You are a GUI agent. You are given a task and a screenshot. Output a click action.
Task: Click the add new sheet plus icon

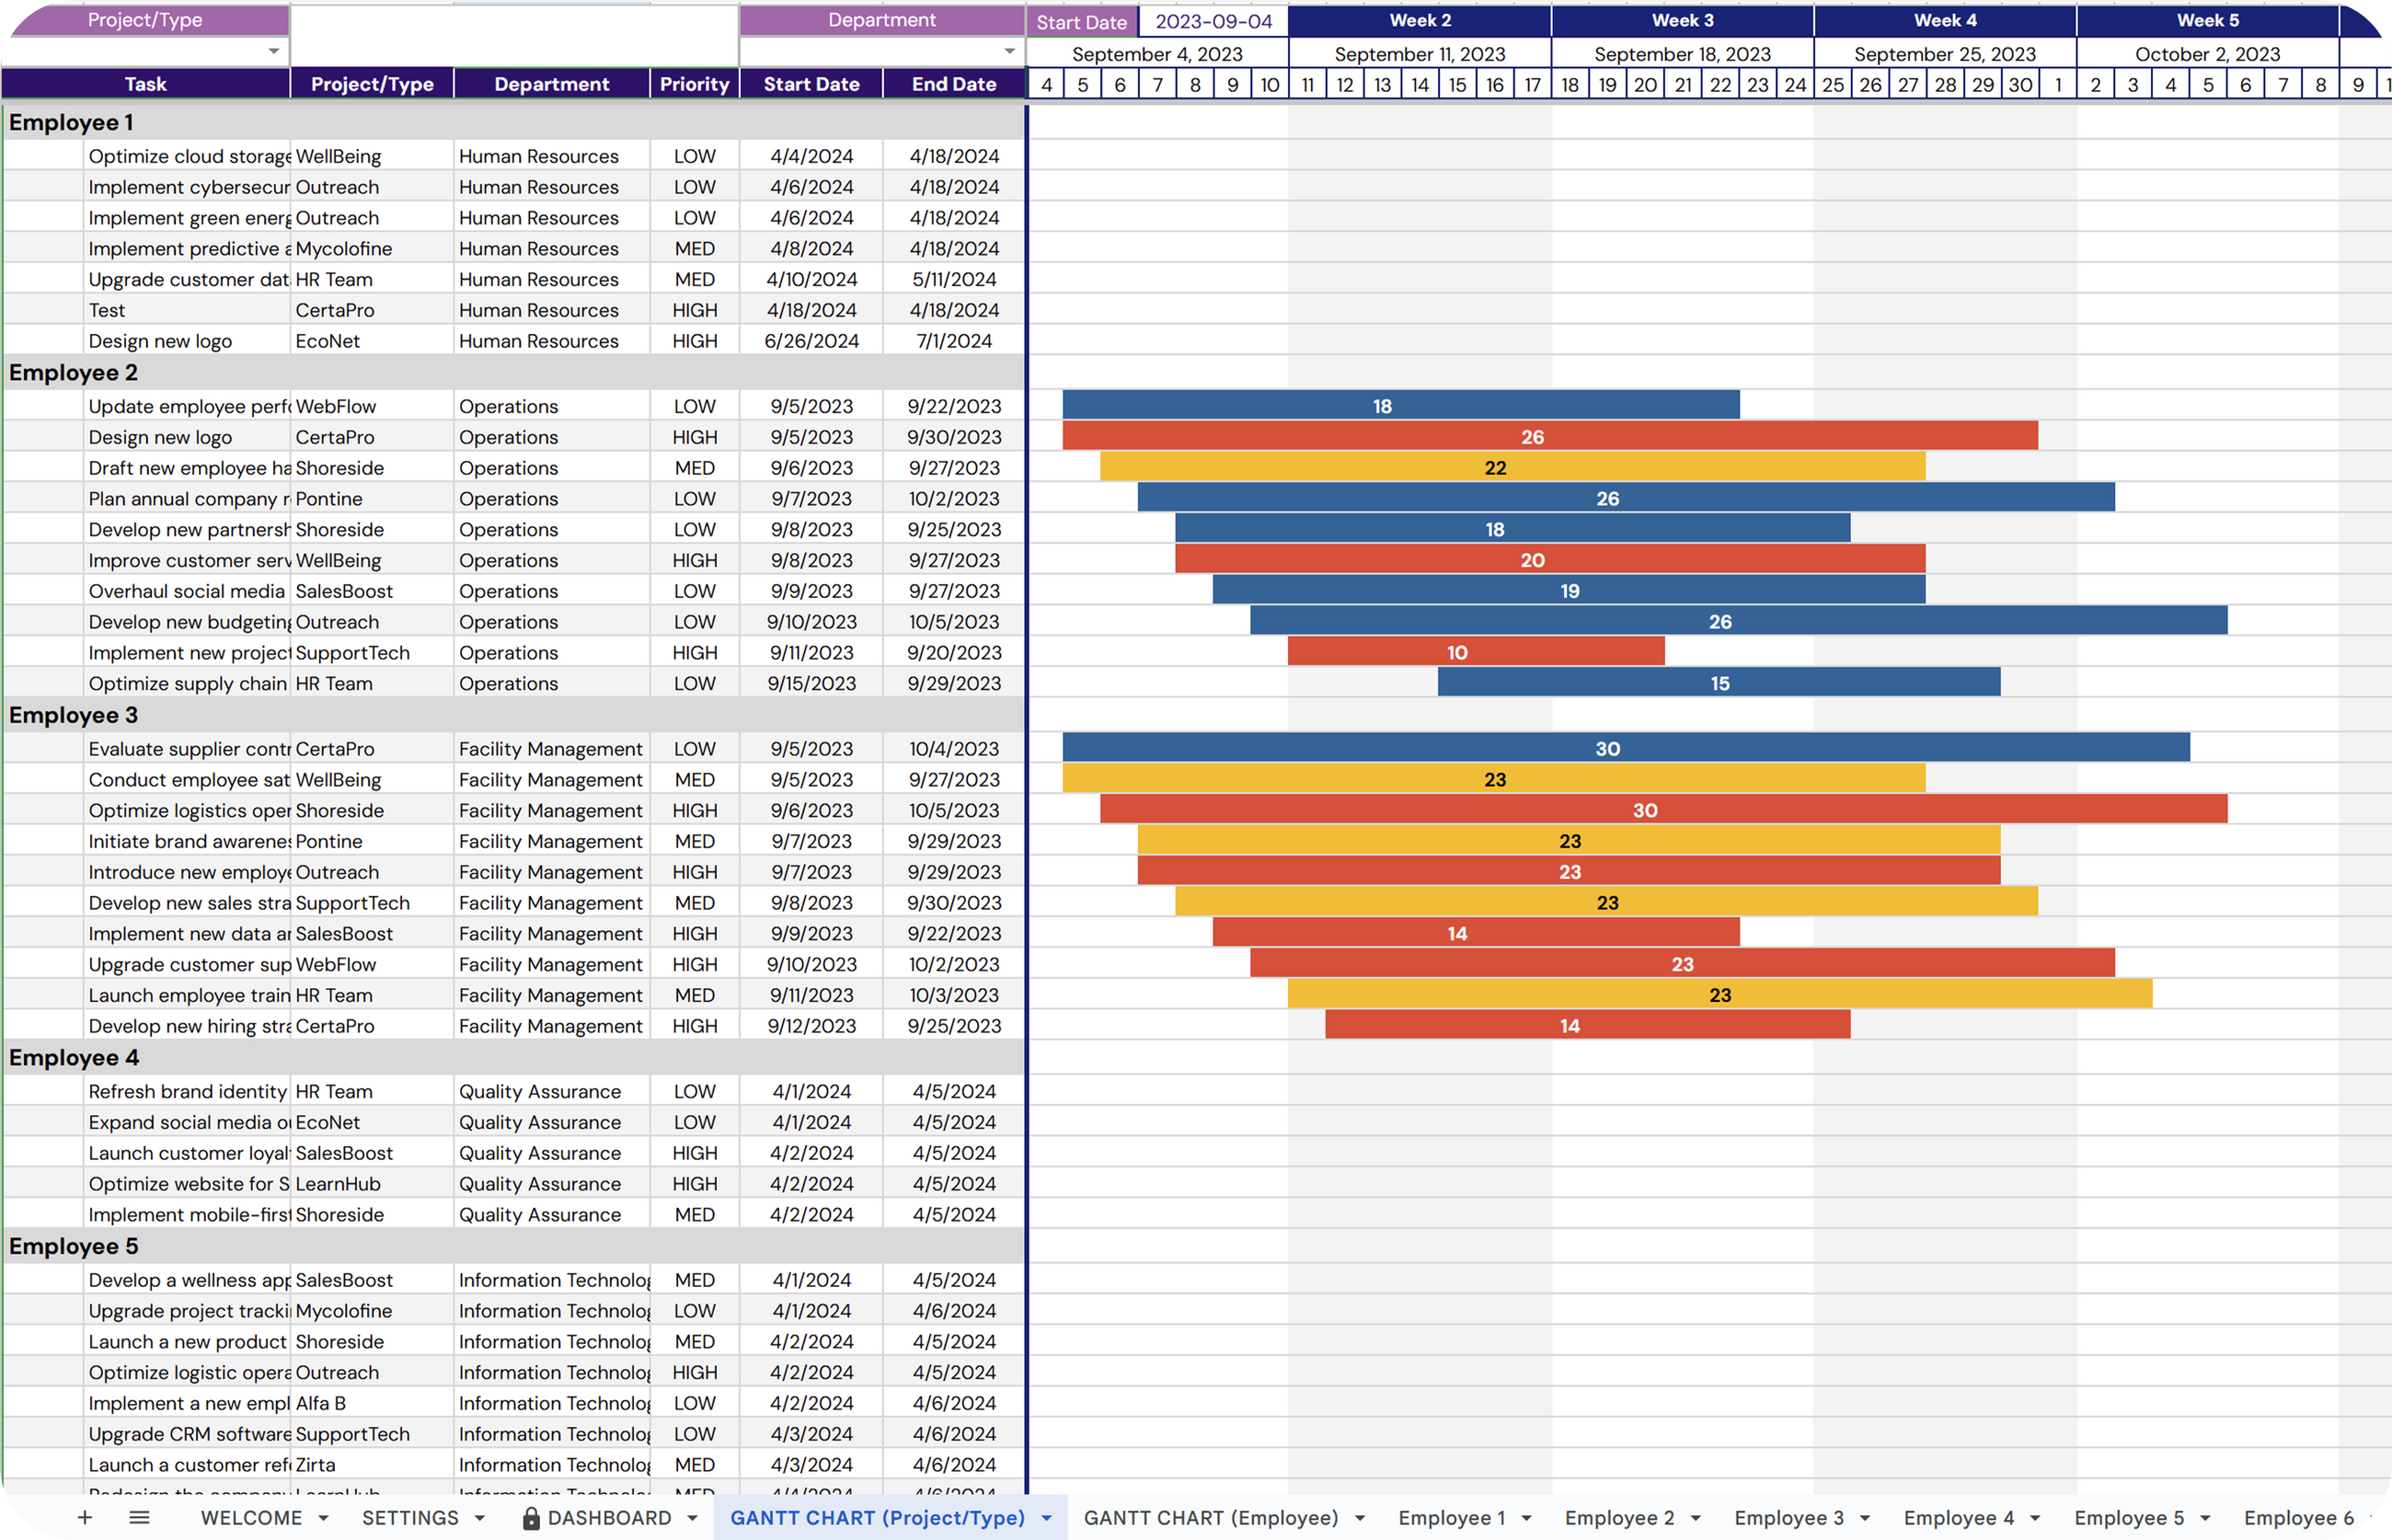click(x=85, y=1517)
